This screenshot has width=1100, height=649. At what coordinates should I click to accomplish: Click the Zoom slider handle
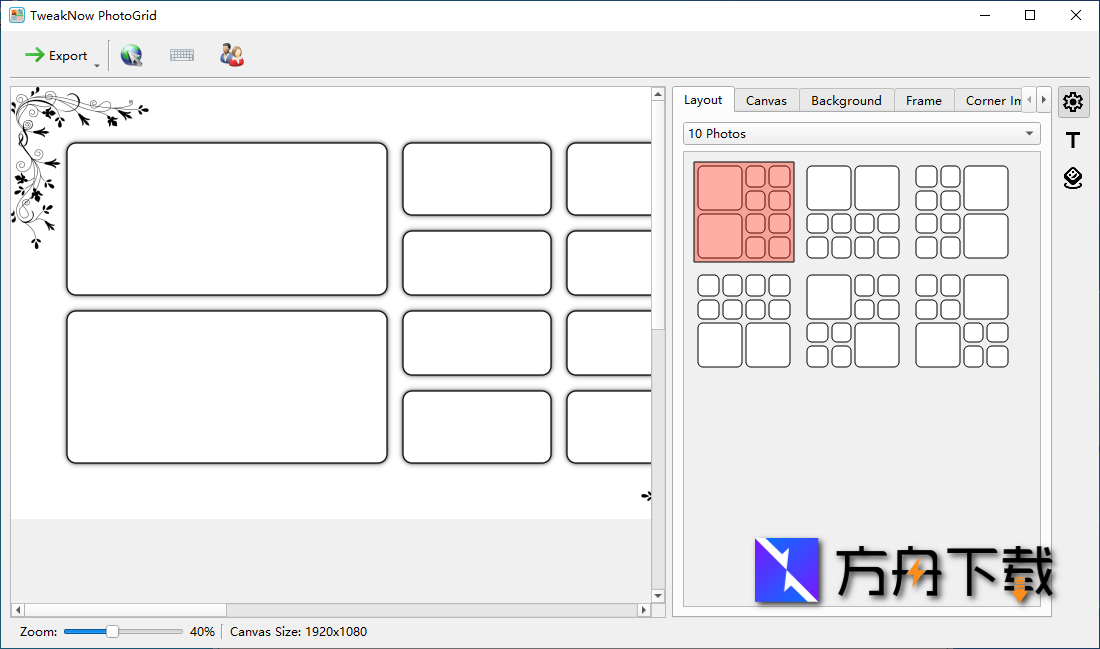(x=112, y=632)
